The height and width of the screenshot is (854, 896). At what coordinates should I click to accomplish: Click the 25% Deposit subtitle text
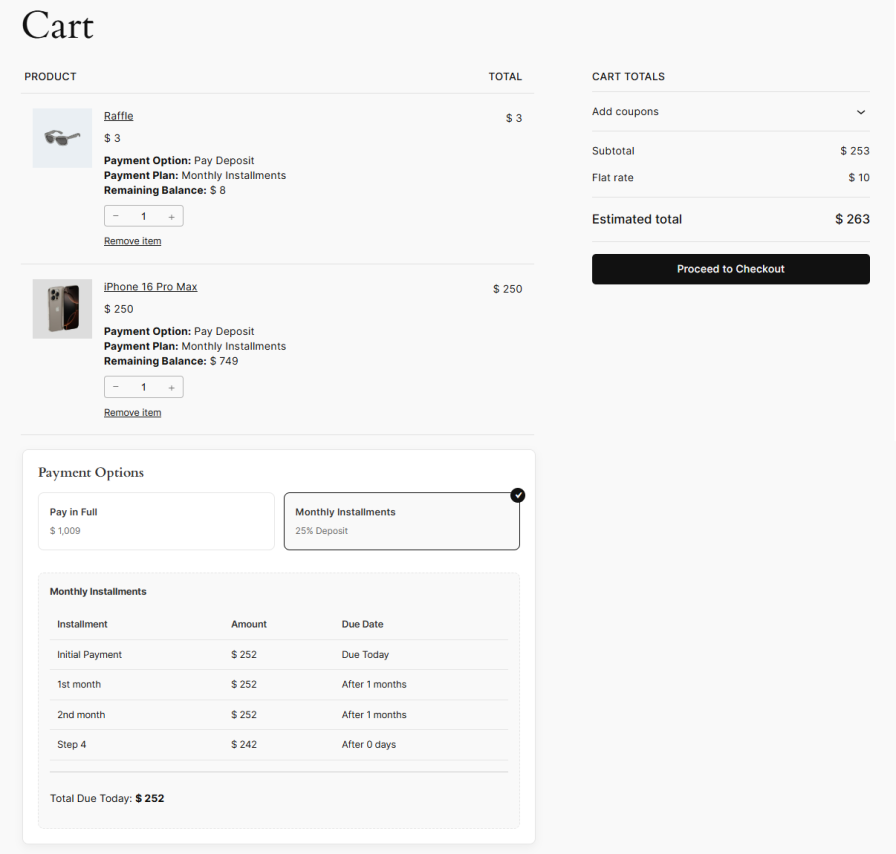(321, 530)
